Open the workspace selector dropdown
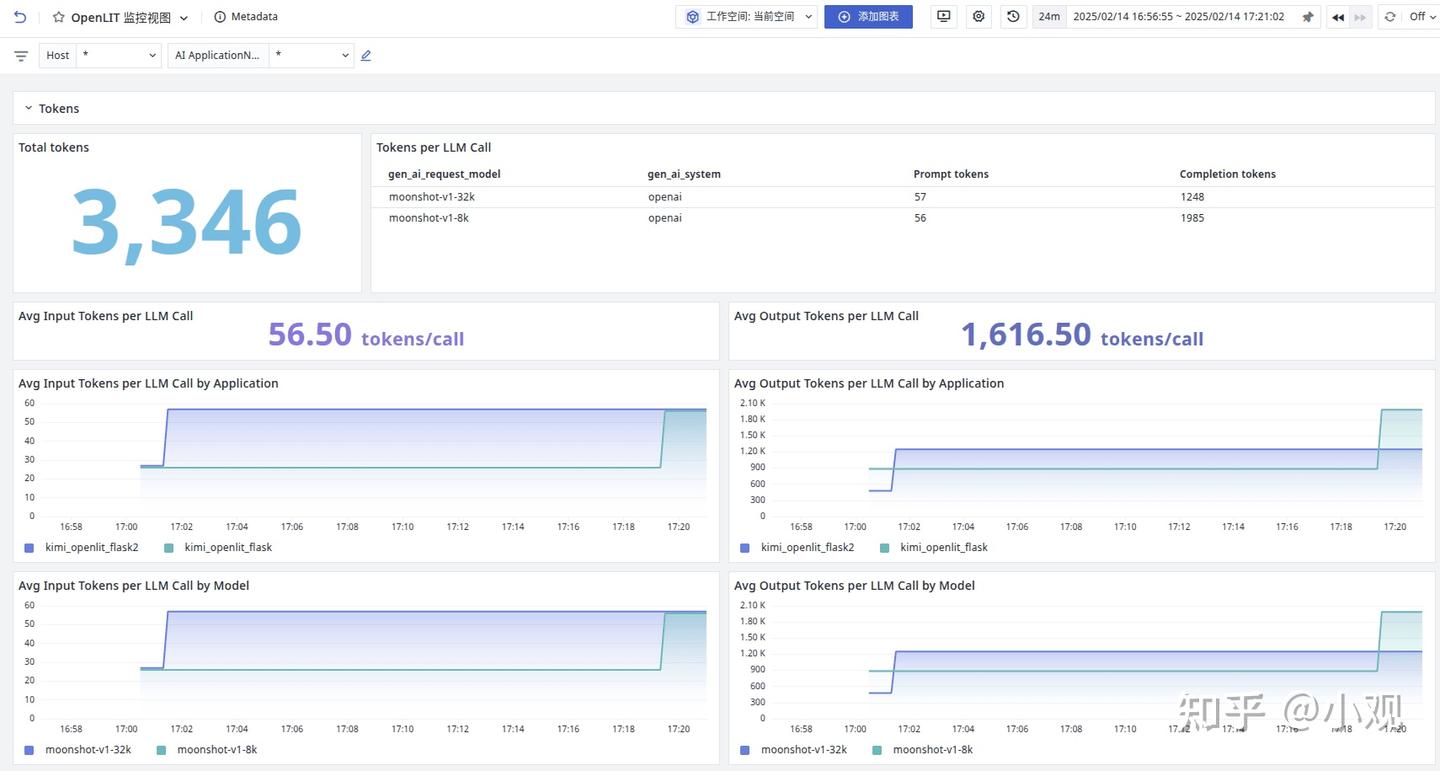1440x771 pixels. pyautogui.click(x=747, y=17)
